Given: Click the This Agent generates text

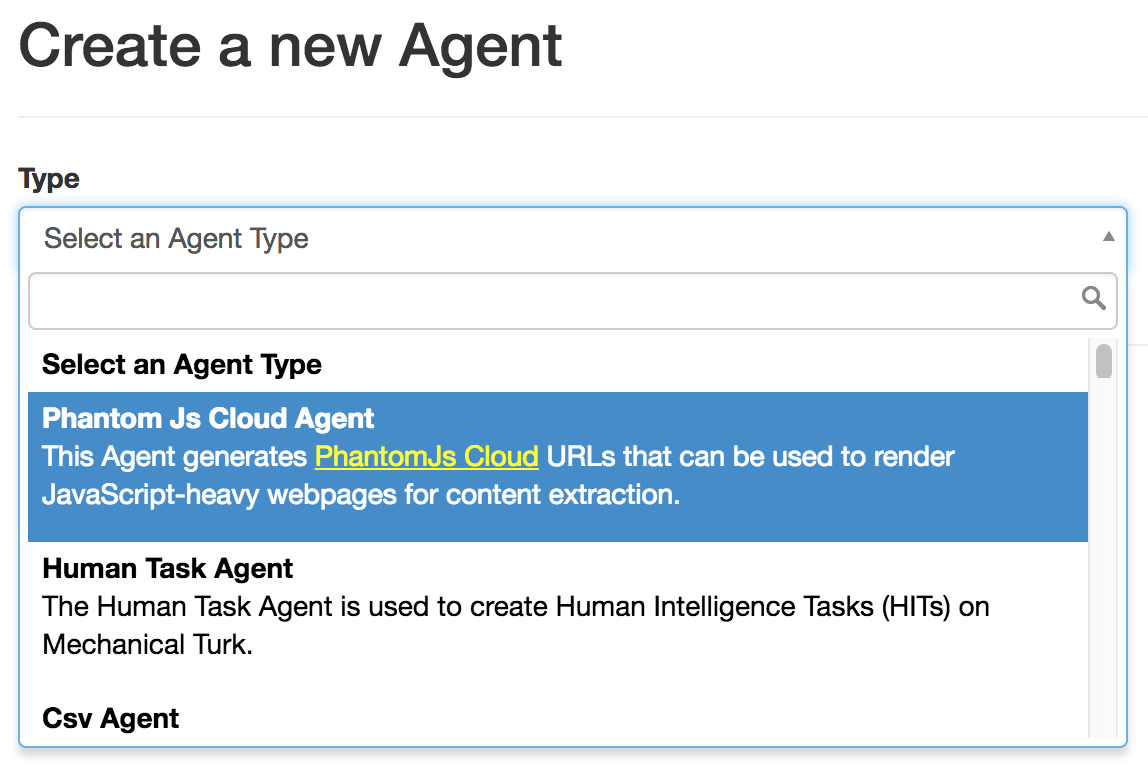Looking at the screenshot, I should (174, 456).
